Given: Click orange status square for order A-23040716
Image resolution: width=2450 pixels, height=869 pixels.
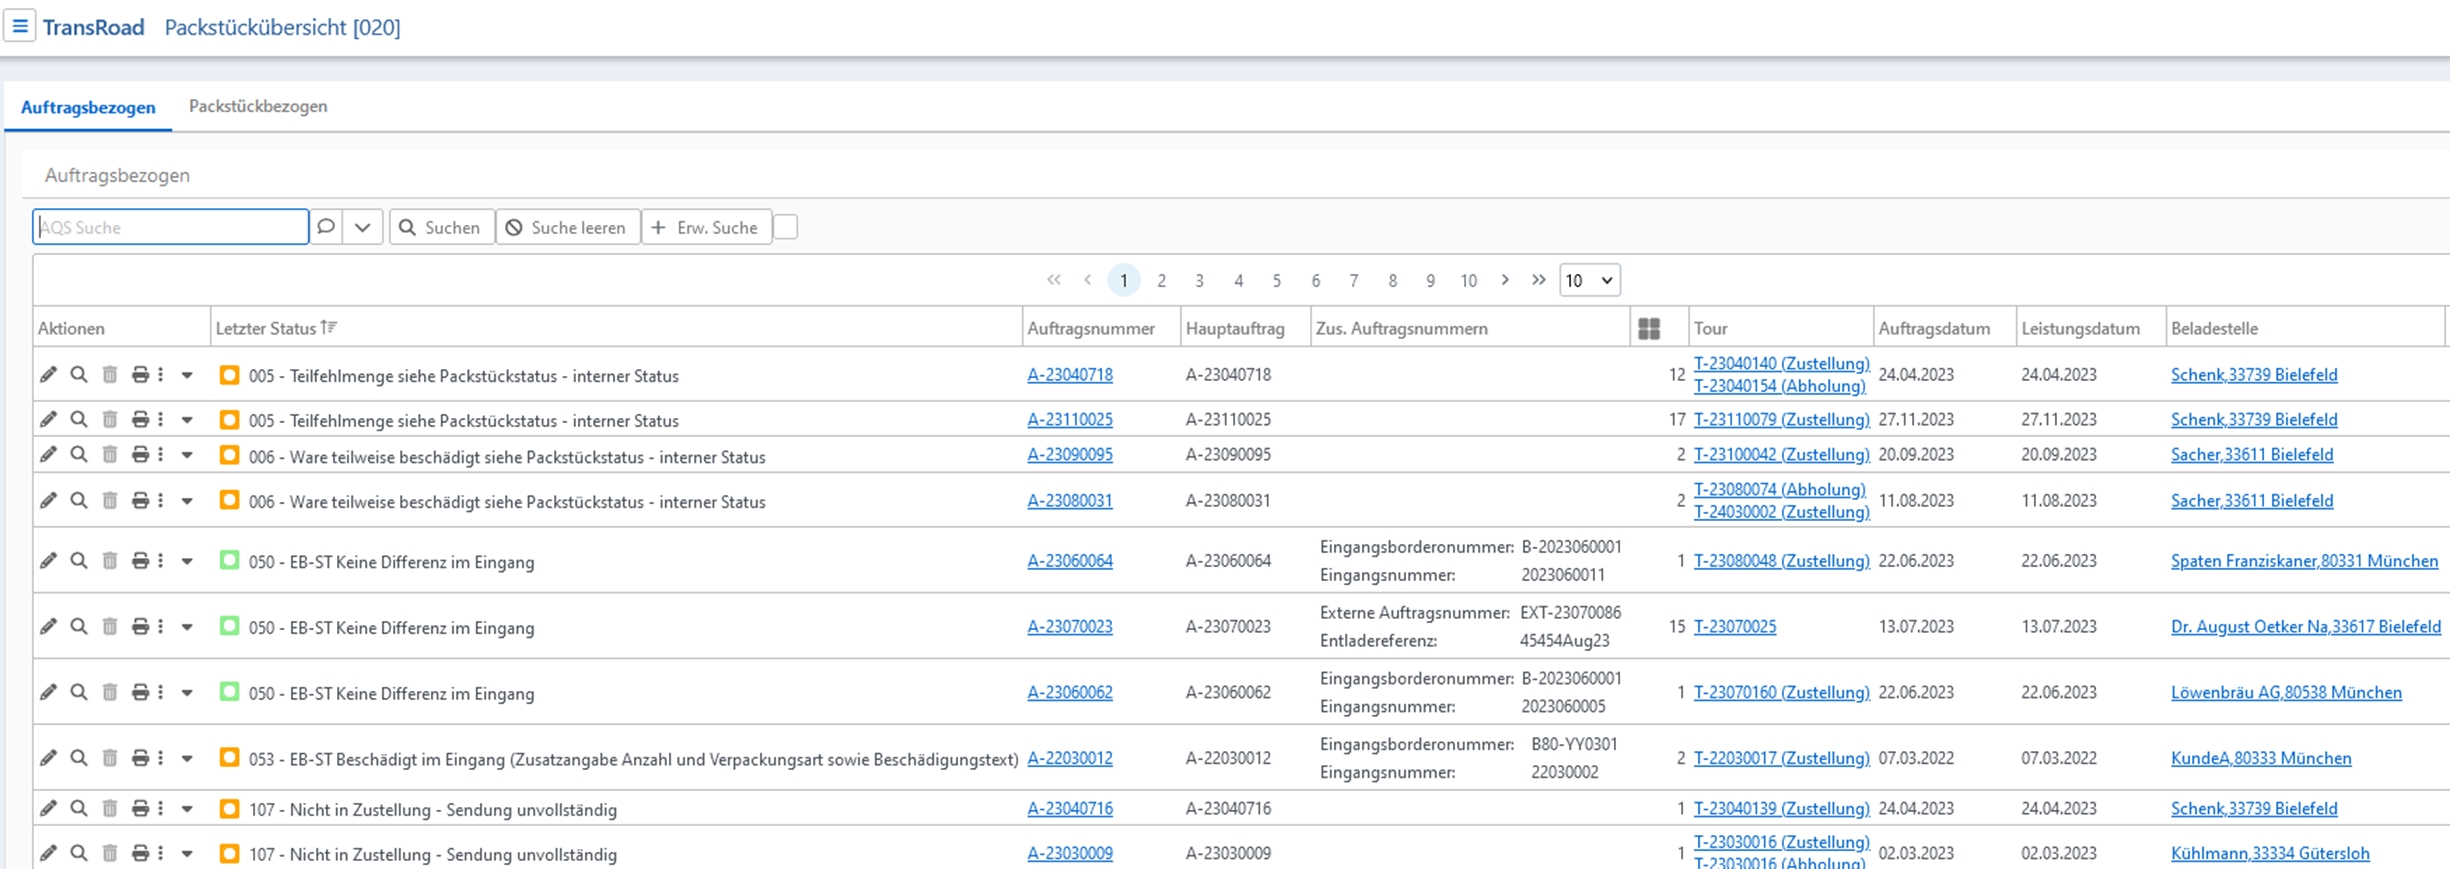Looking at the screenshot, I should (229, 808).
